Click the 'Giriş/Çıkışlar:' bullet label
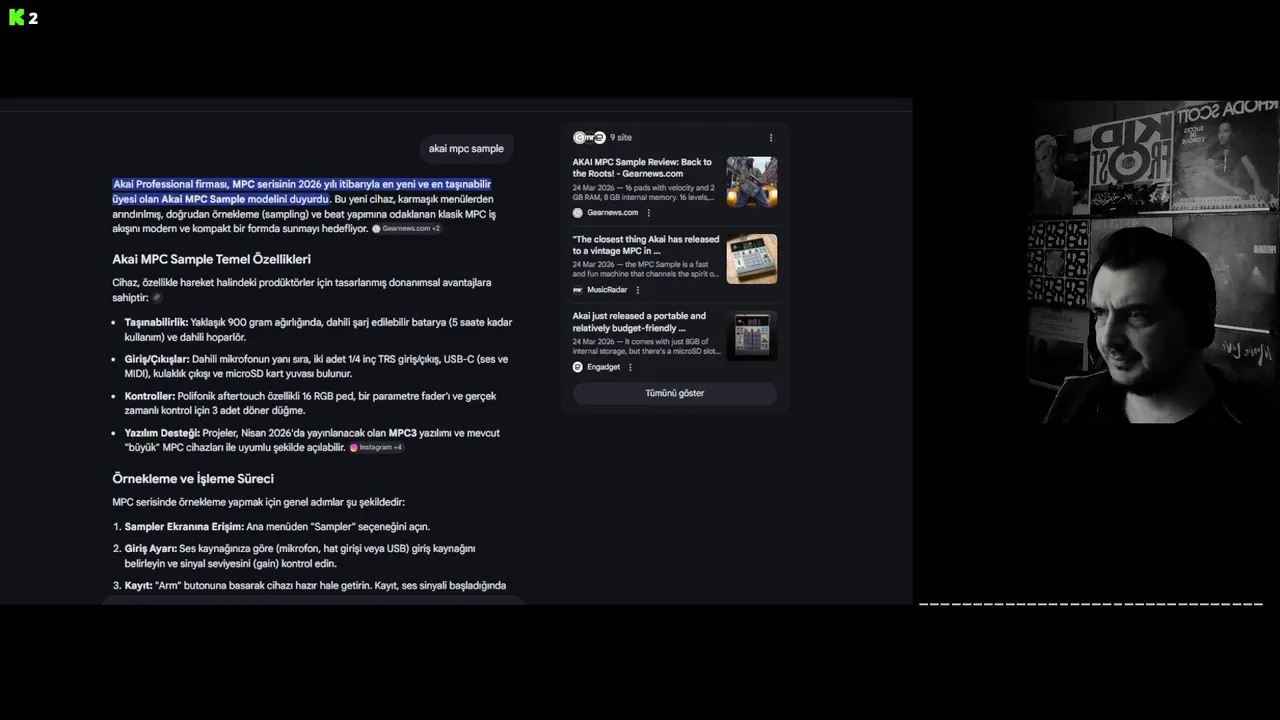The height and width of the screenshot is (720, 1280). (x=157, y=359)
